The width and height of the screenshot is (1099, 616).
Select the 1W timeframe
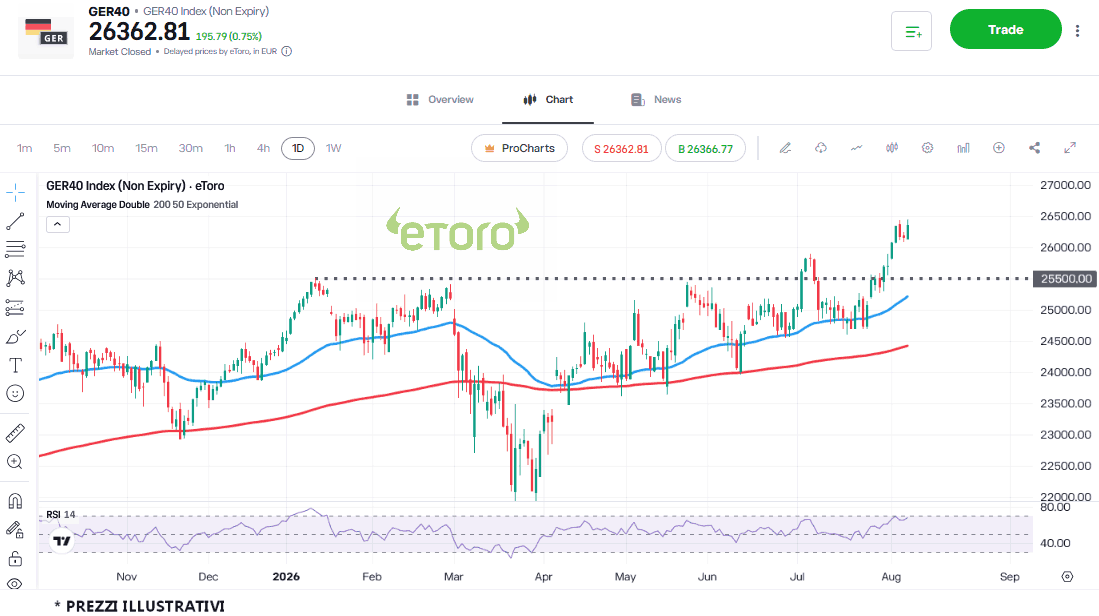pyautogui.click(x=334, y=148)
